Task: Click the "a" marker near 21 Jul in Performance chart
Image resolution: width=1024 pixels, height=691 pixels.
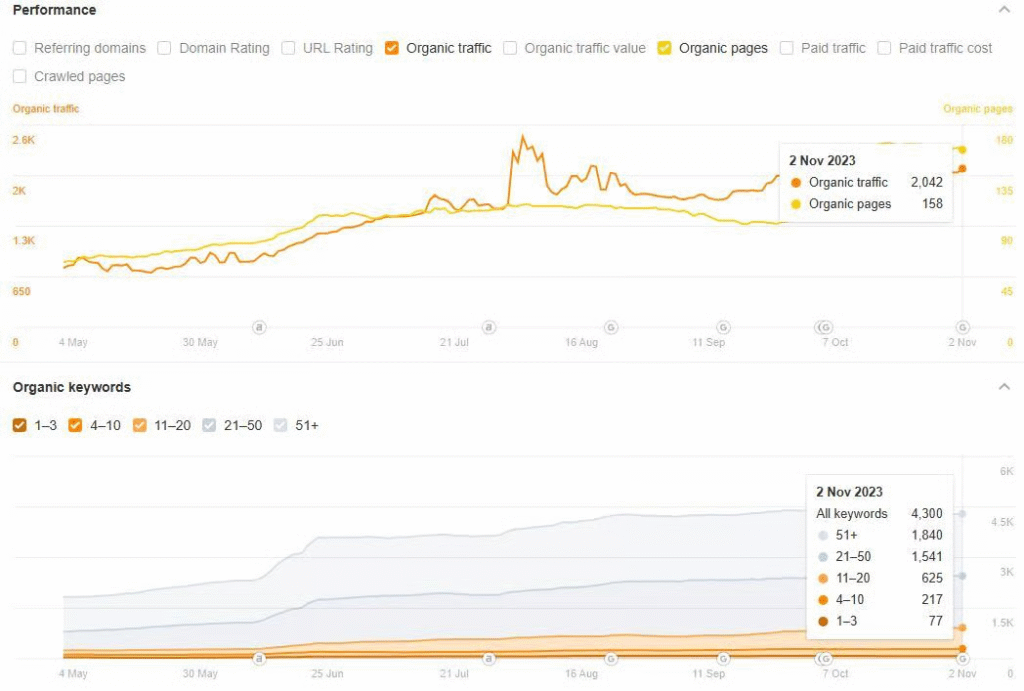Action: click(x=489, y=327)
